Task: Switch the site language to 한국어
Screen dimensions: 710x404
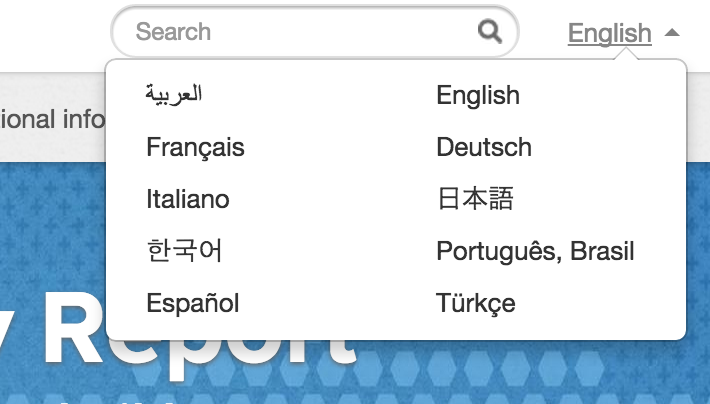Action: pos(184,251)
